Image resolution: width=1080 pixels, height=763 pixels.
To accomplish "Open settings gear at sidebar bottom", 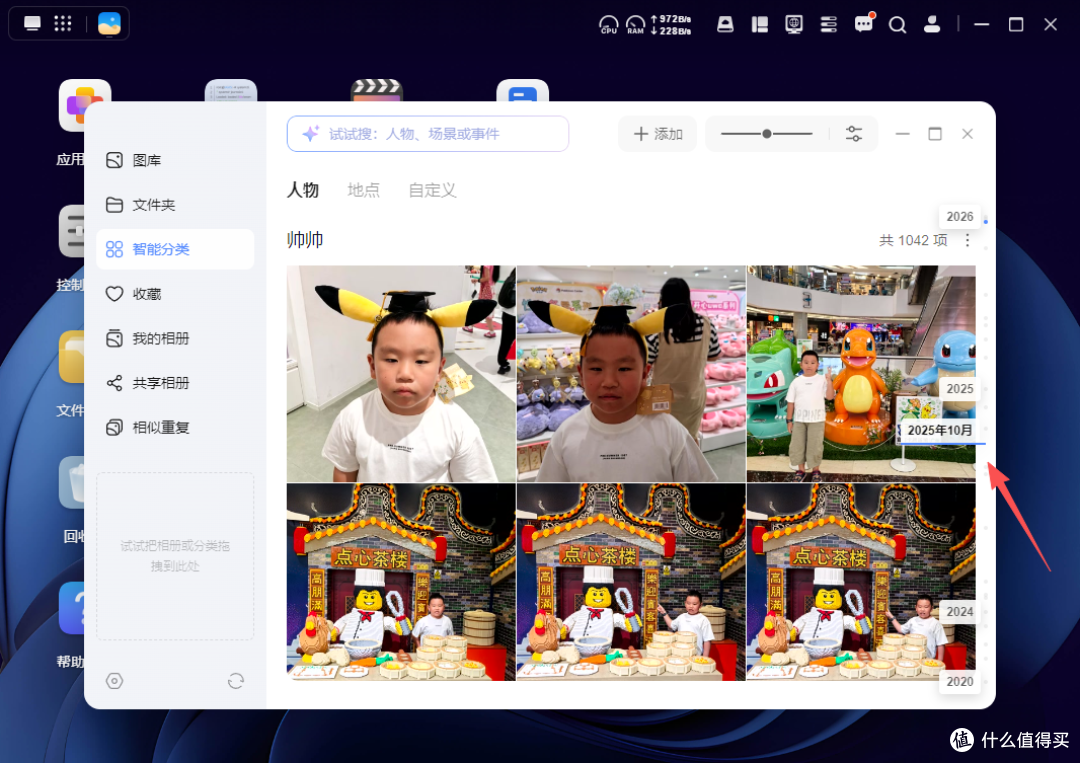I will point(114,681).
